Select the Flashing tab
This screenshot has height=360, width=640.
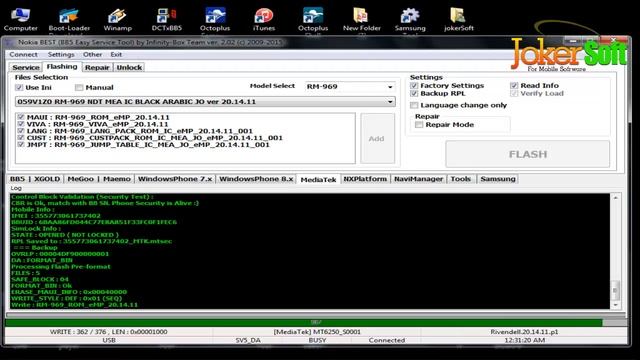(62, 67)
